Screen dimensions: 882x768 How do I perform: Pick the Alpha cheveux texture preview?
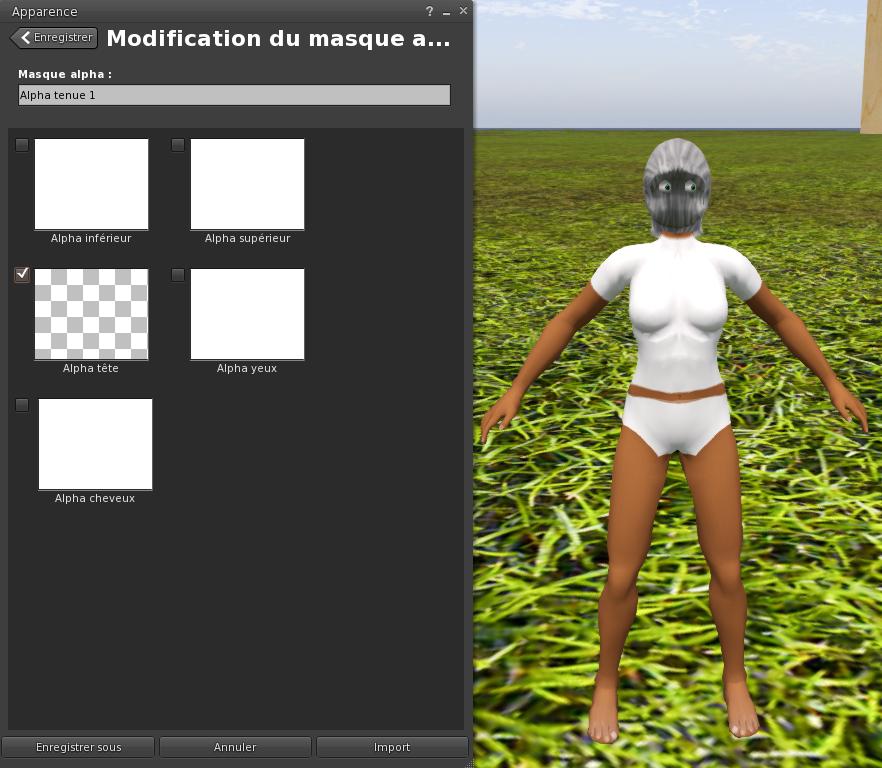(x=95, y=444)
